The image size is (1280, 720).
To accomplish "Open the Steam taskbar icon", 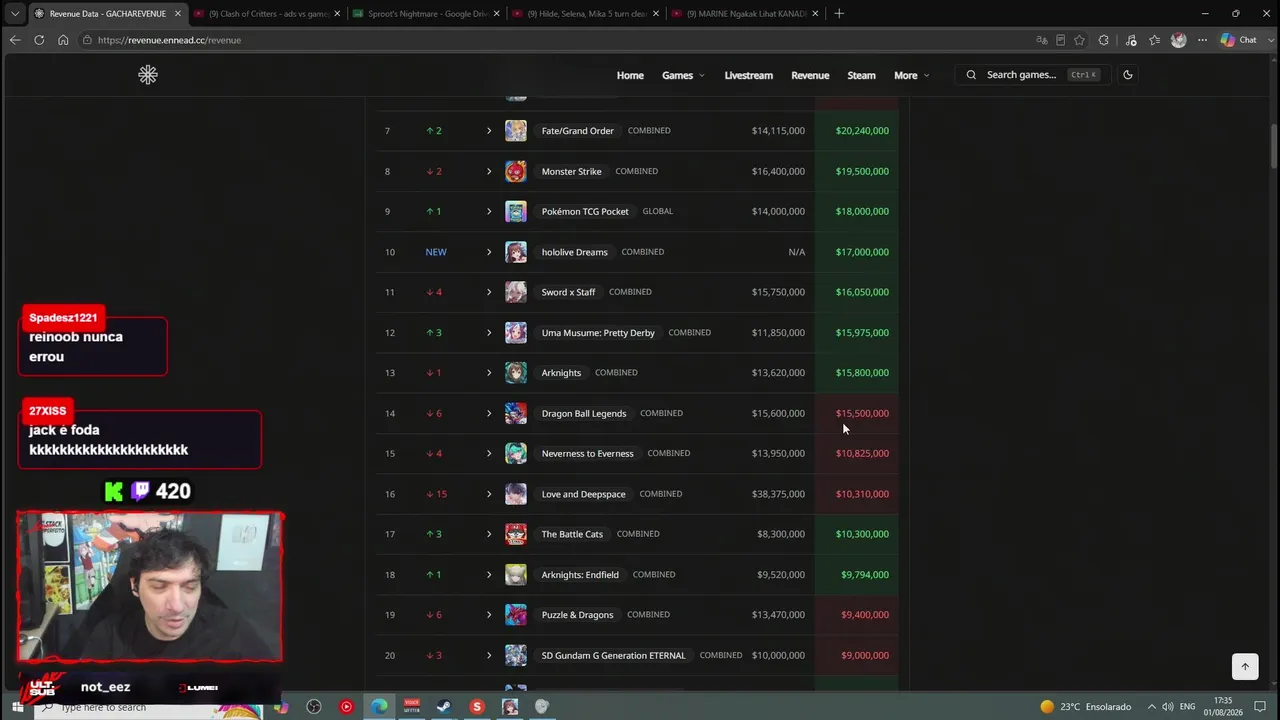I will [444, 707].
